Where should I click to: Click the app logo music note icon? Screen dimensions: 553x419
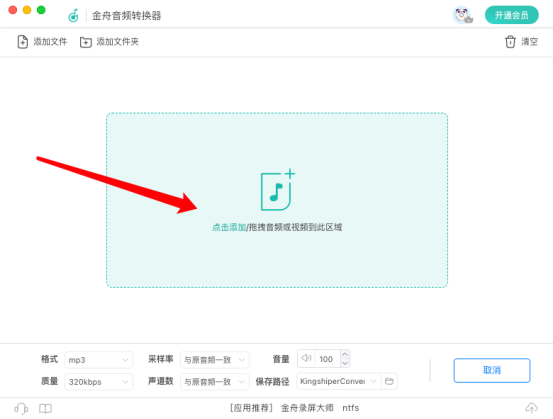tap(73, 16)
